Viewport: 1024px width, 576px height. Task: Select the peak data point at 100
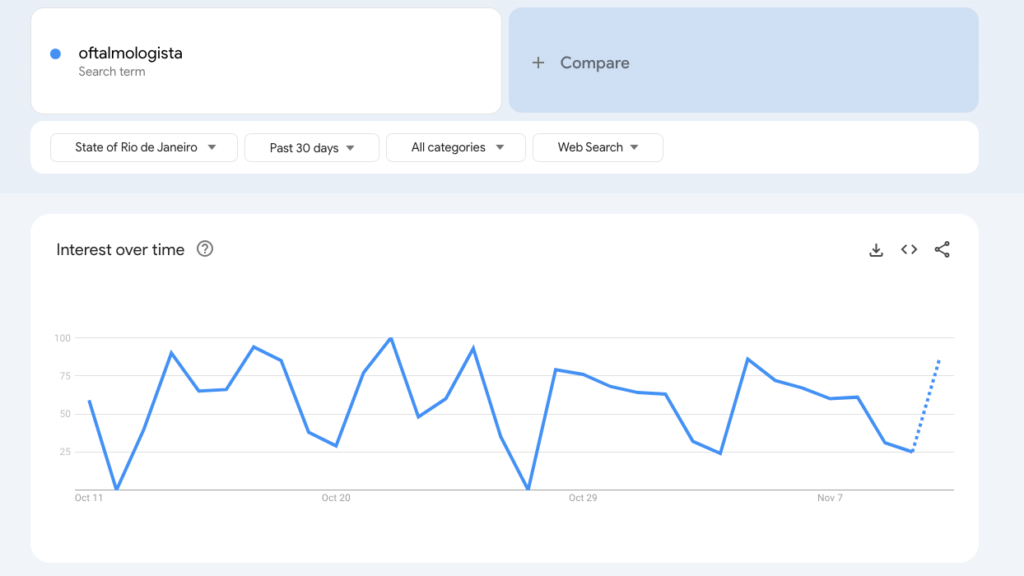tap(391, 338)
